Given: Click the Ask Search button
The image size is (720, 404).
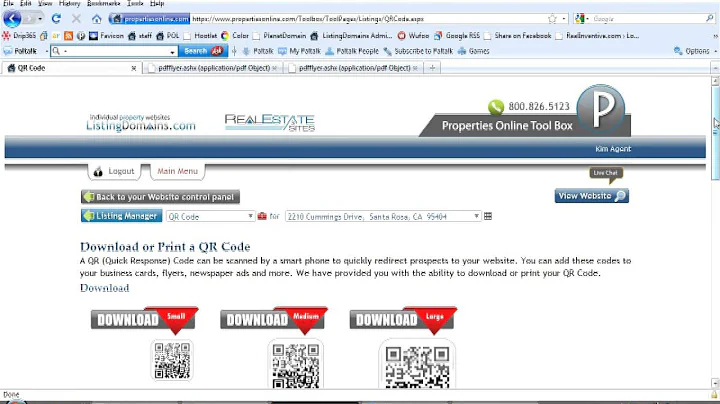Looking at the screenshot, I should click(x=202, y=51).
